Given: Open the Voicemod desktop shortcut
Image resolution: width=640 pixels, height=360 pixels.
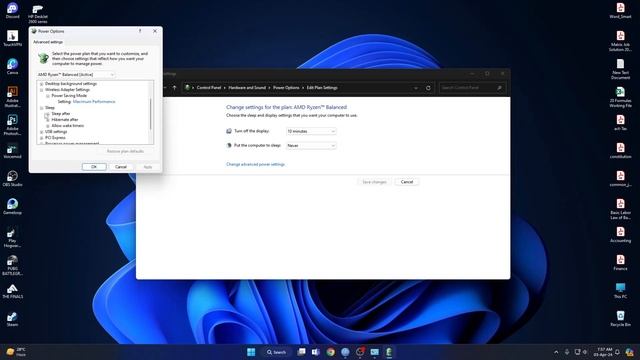Looking at the screenshot, I should pos(12,151).
